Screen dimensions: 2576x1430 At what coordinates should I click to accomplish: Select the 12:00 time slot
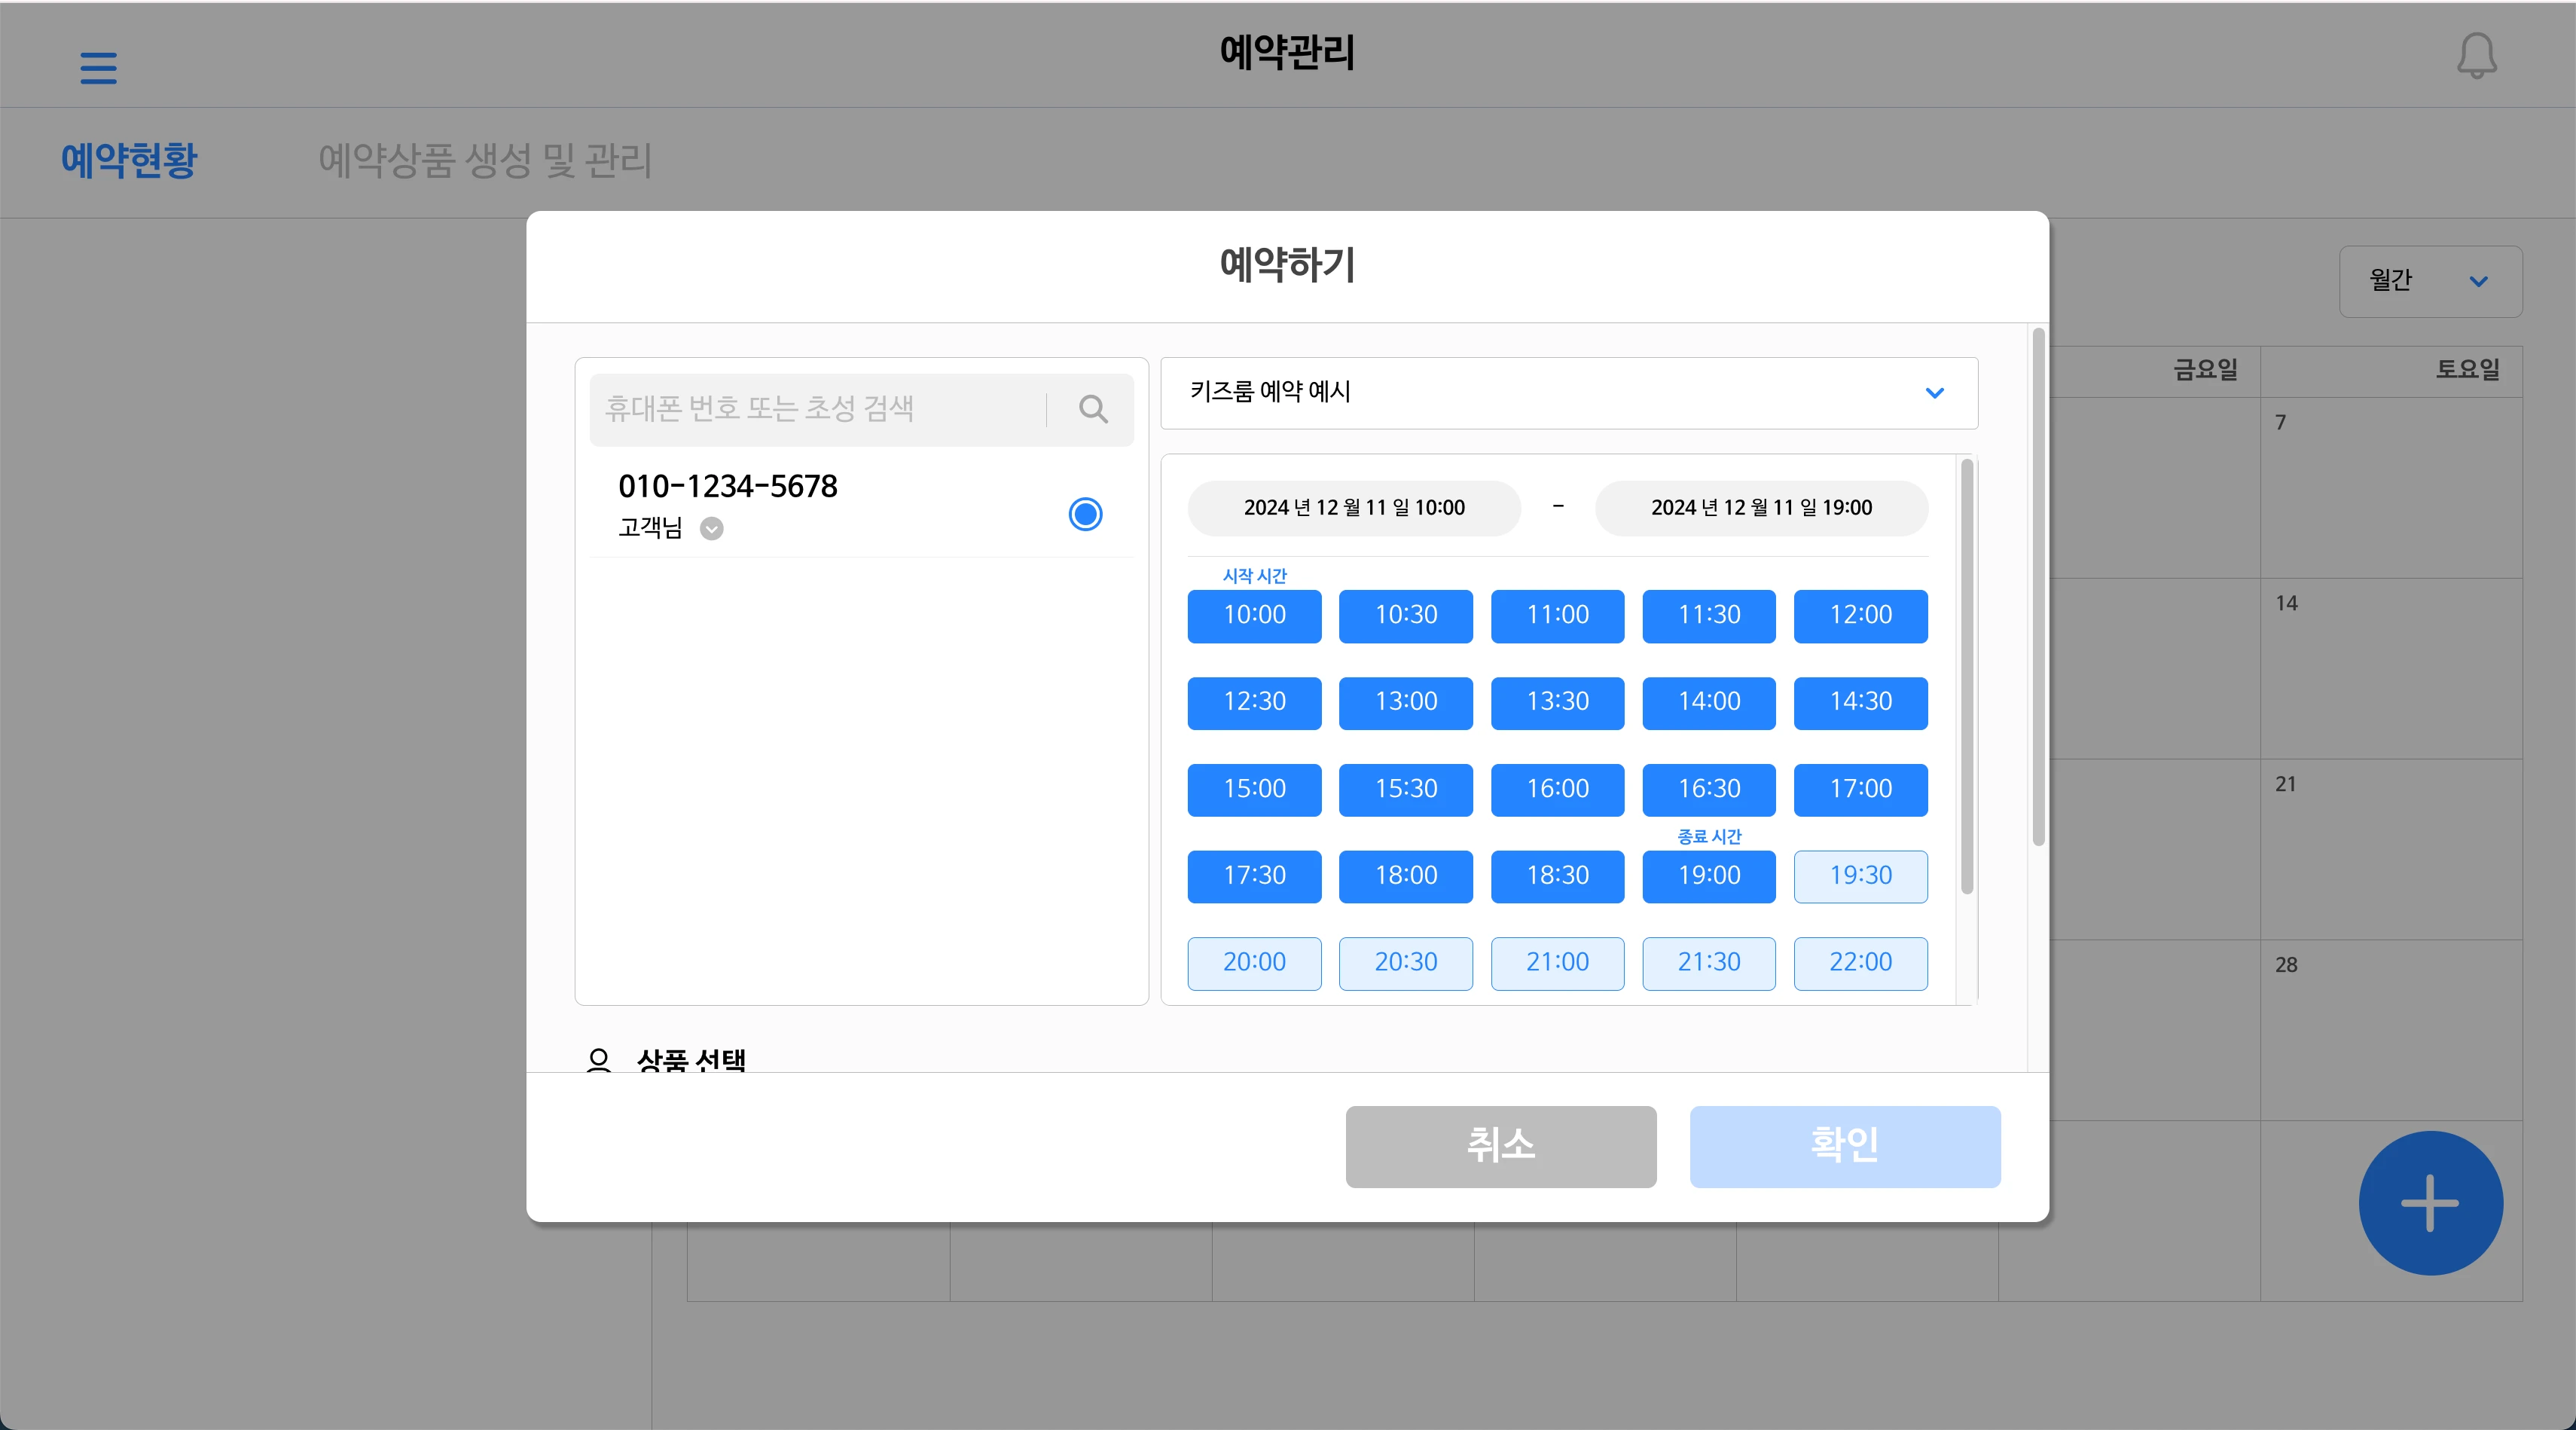click(1860, 616)
